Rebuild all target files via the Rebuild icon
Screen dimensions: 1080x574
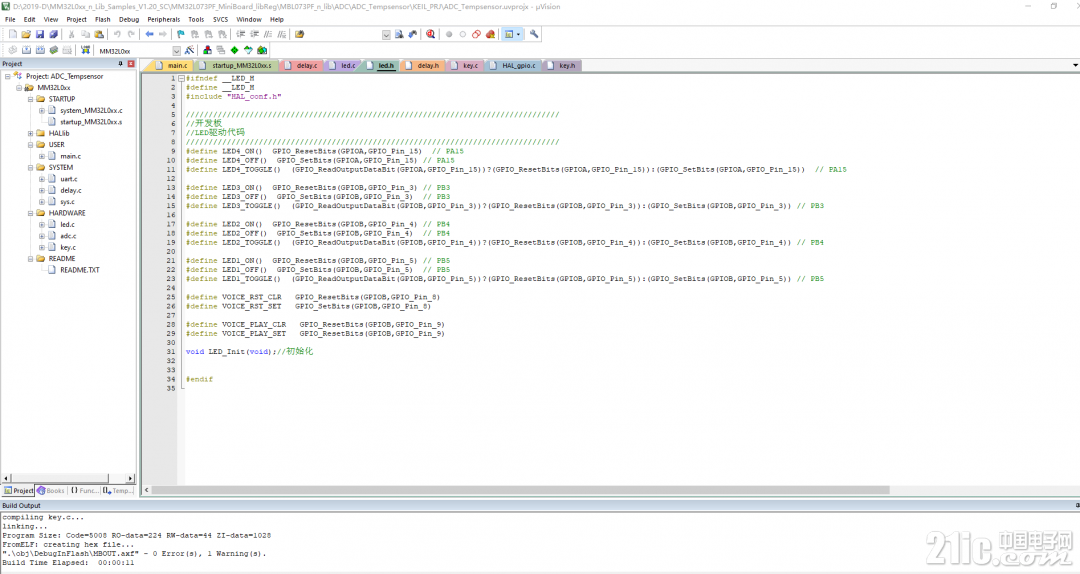pos(40,50)
